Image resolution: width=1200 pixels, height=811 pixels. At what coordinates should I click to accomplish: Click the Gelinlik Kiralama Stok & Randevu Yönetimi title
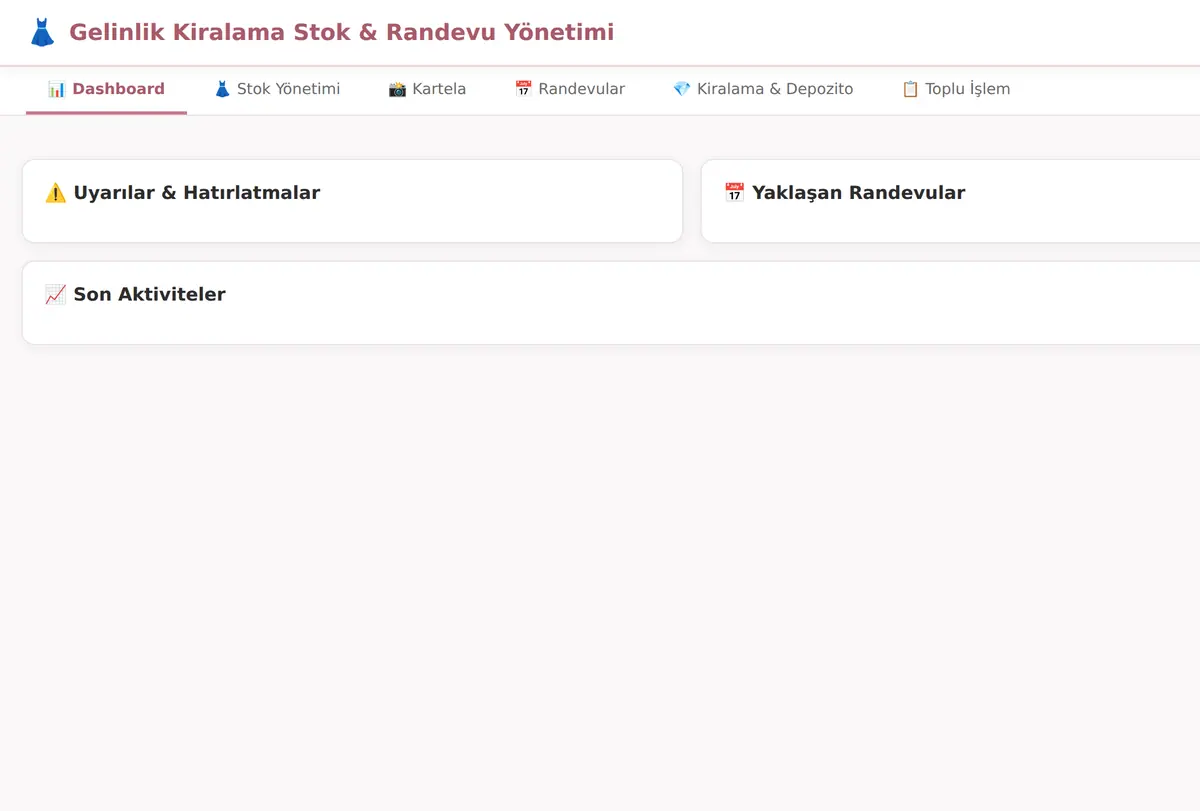[x=341, y=33]
